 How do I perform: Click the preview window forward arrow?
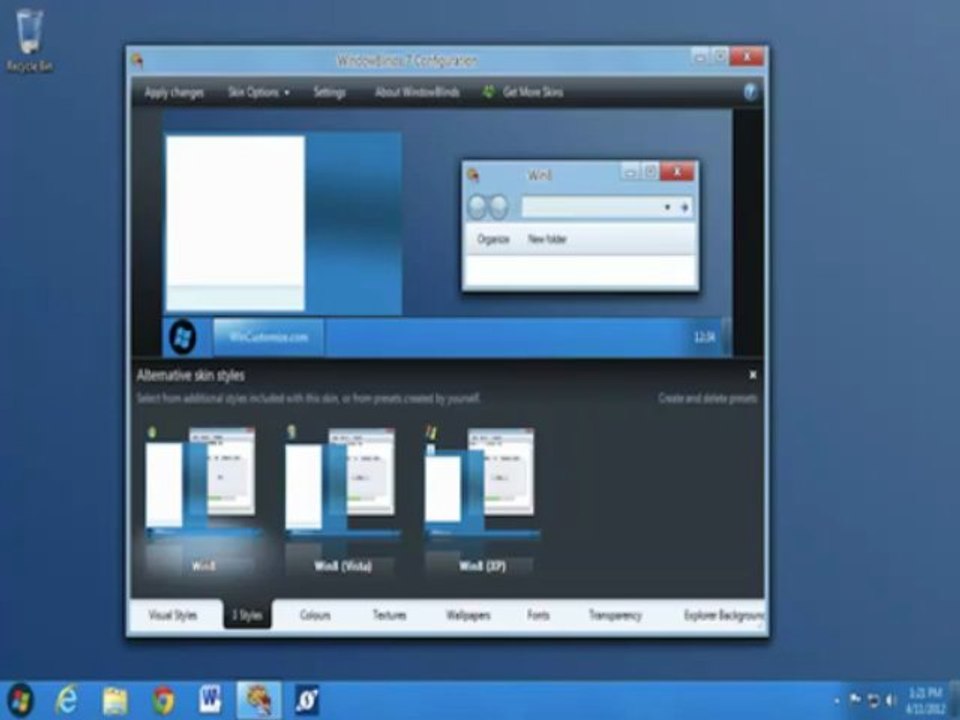499,208
